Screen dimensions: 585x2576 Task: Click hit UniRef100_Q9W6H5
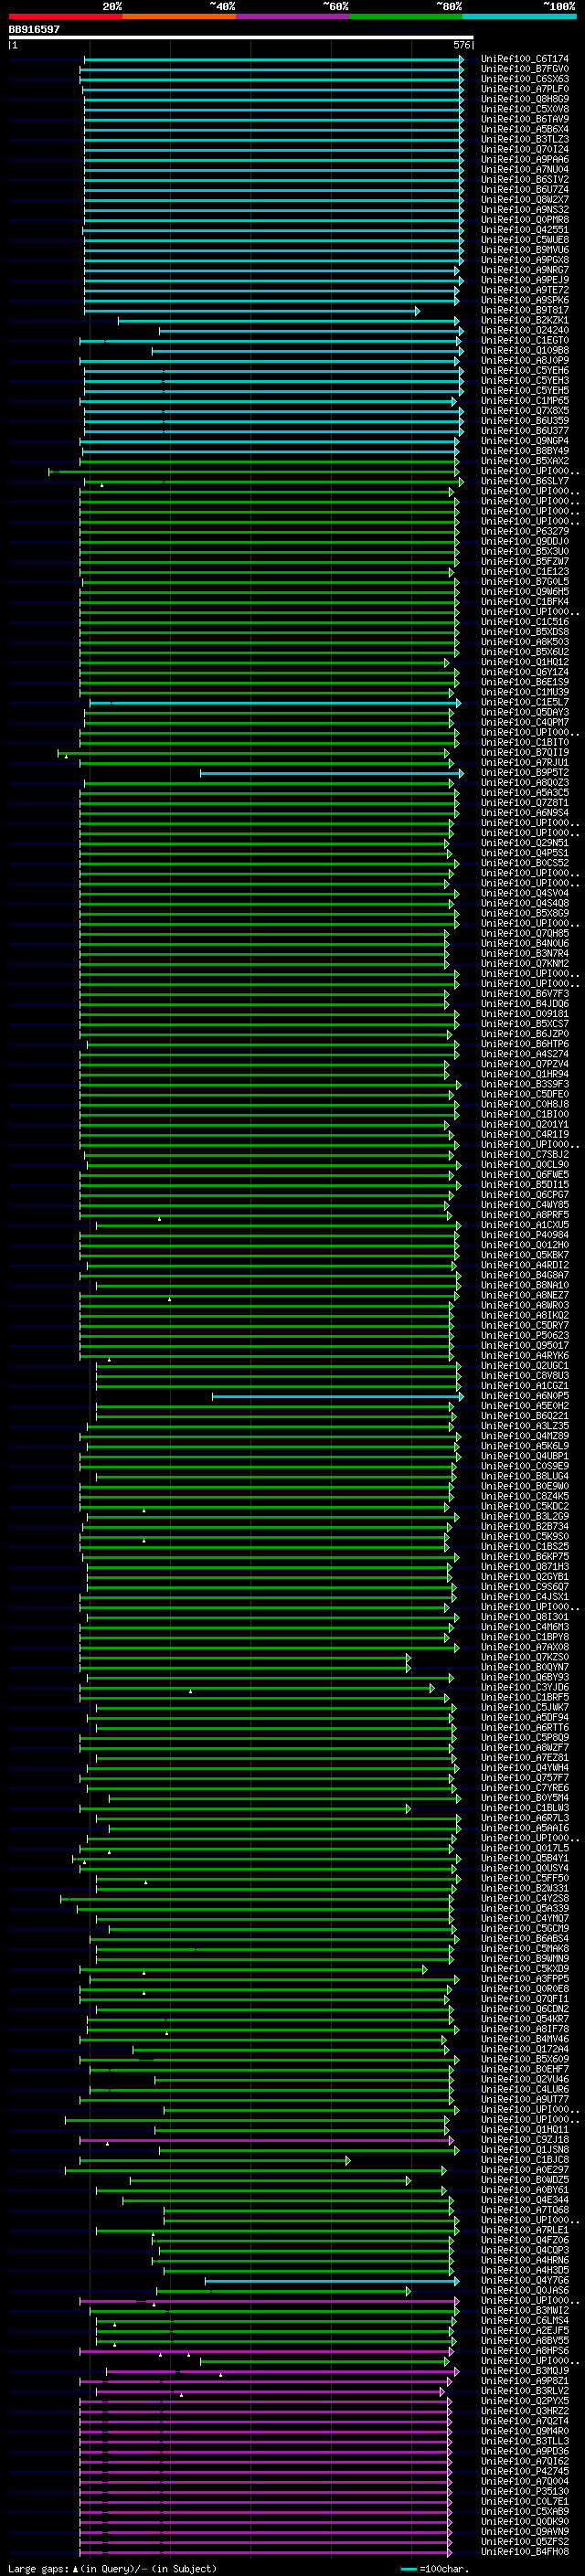coord(525,591)
